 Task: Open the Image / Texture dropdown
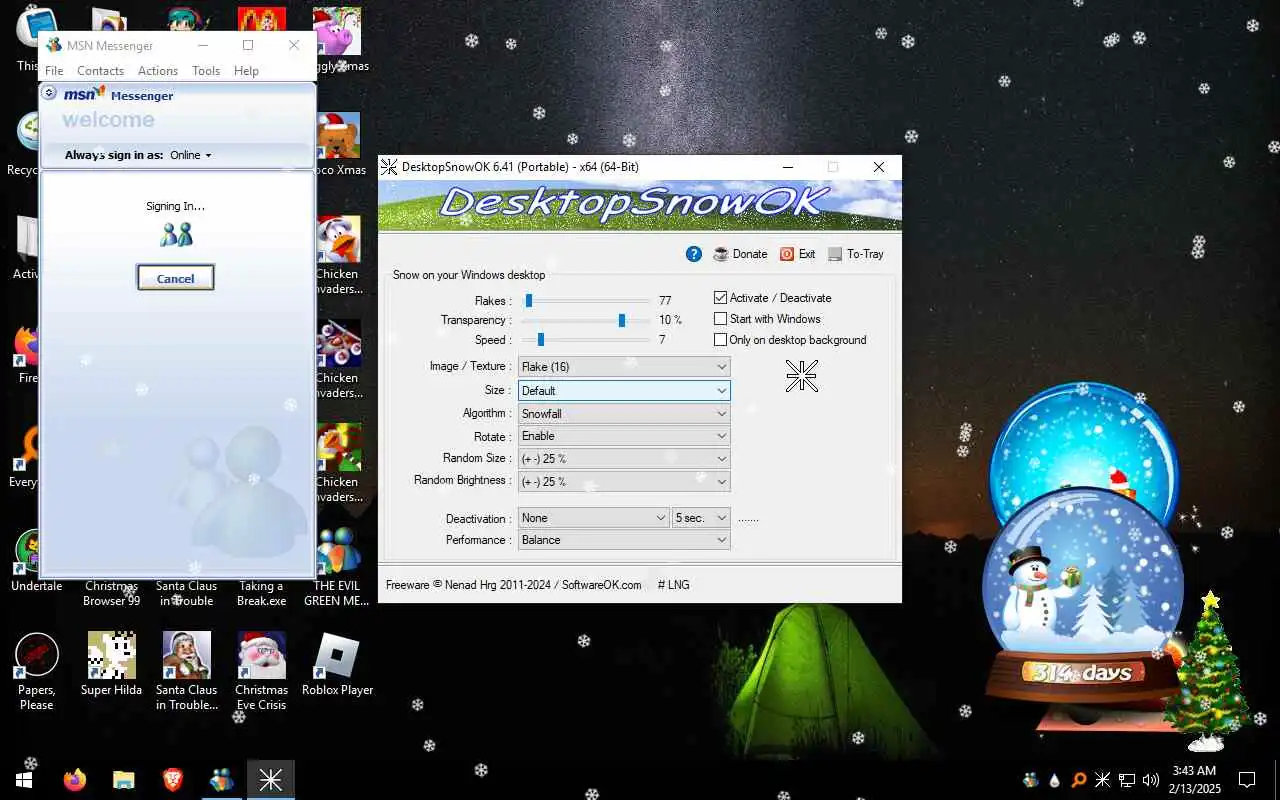[x=624, y=367]
